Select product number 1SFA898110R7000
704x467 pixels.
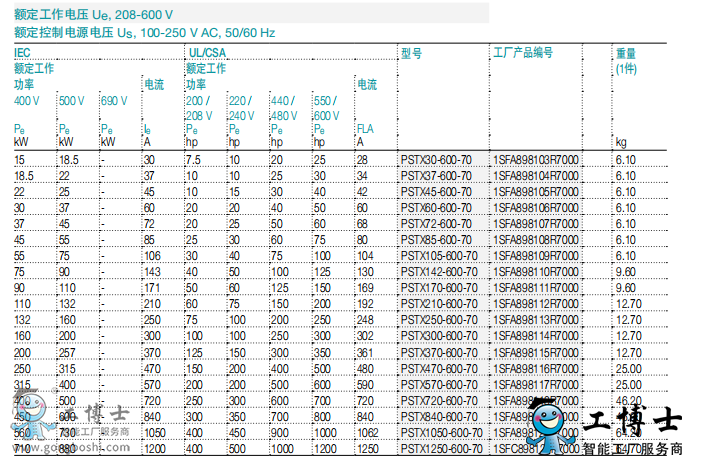pyautogui.click(x=536, y=272)
